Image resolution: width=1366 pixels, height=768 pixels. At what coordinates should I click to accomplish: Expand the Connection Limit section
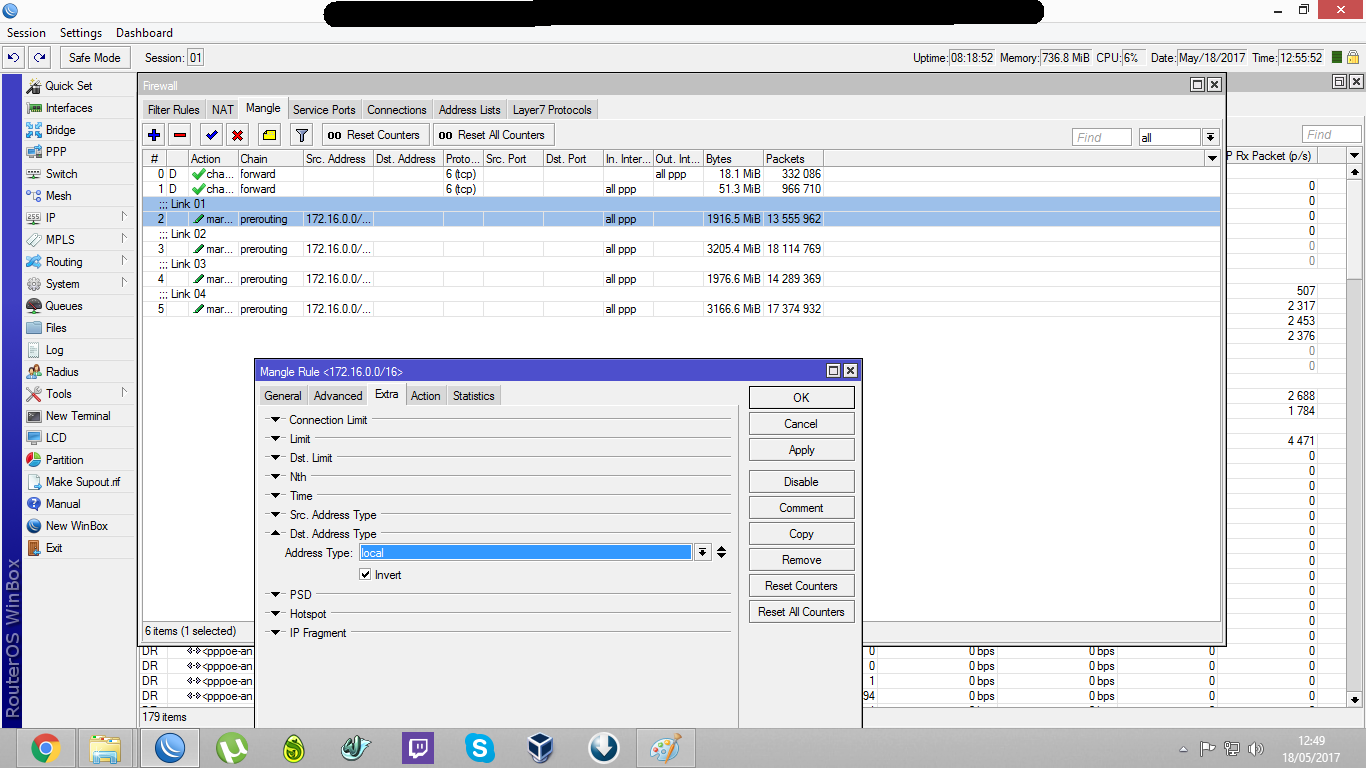pos(275,420)
